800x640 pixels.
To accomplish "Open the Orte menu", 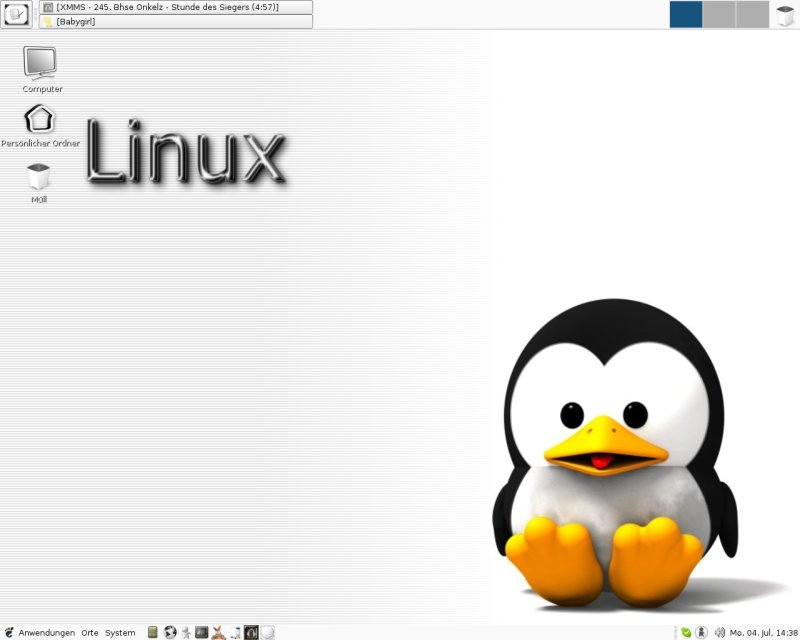I will (x=90, y=633).
